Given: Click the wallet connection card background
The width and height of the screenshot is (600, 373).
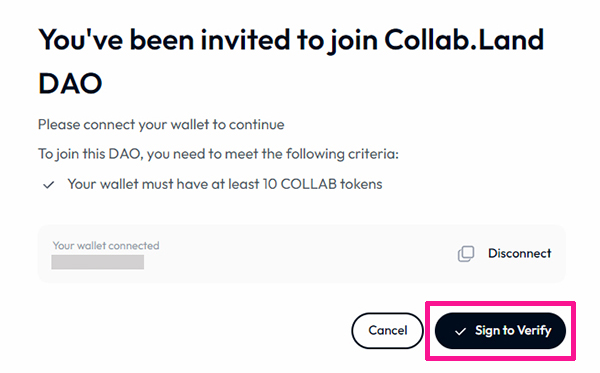Looking at the screenshot, I should pos(302,254).
